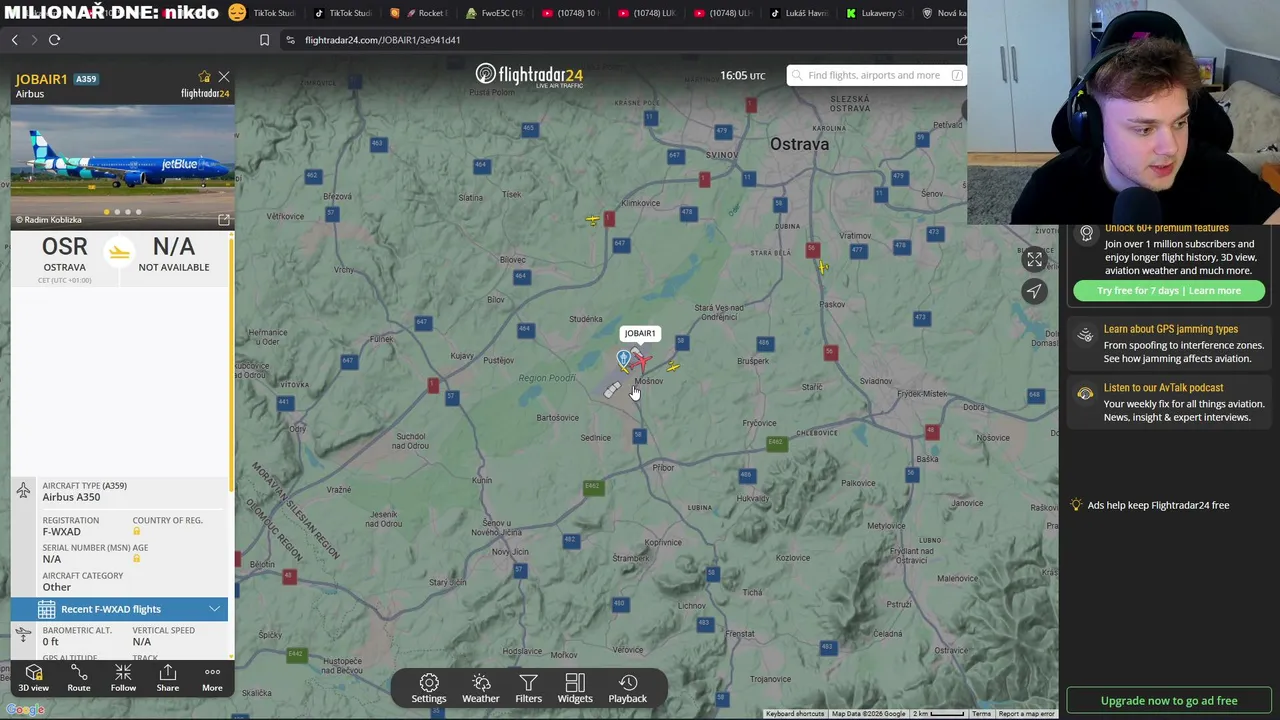Toggle fullscreen map view
Viewport: 1280px width, 720px height.
coord(1034,260)
